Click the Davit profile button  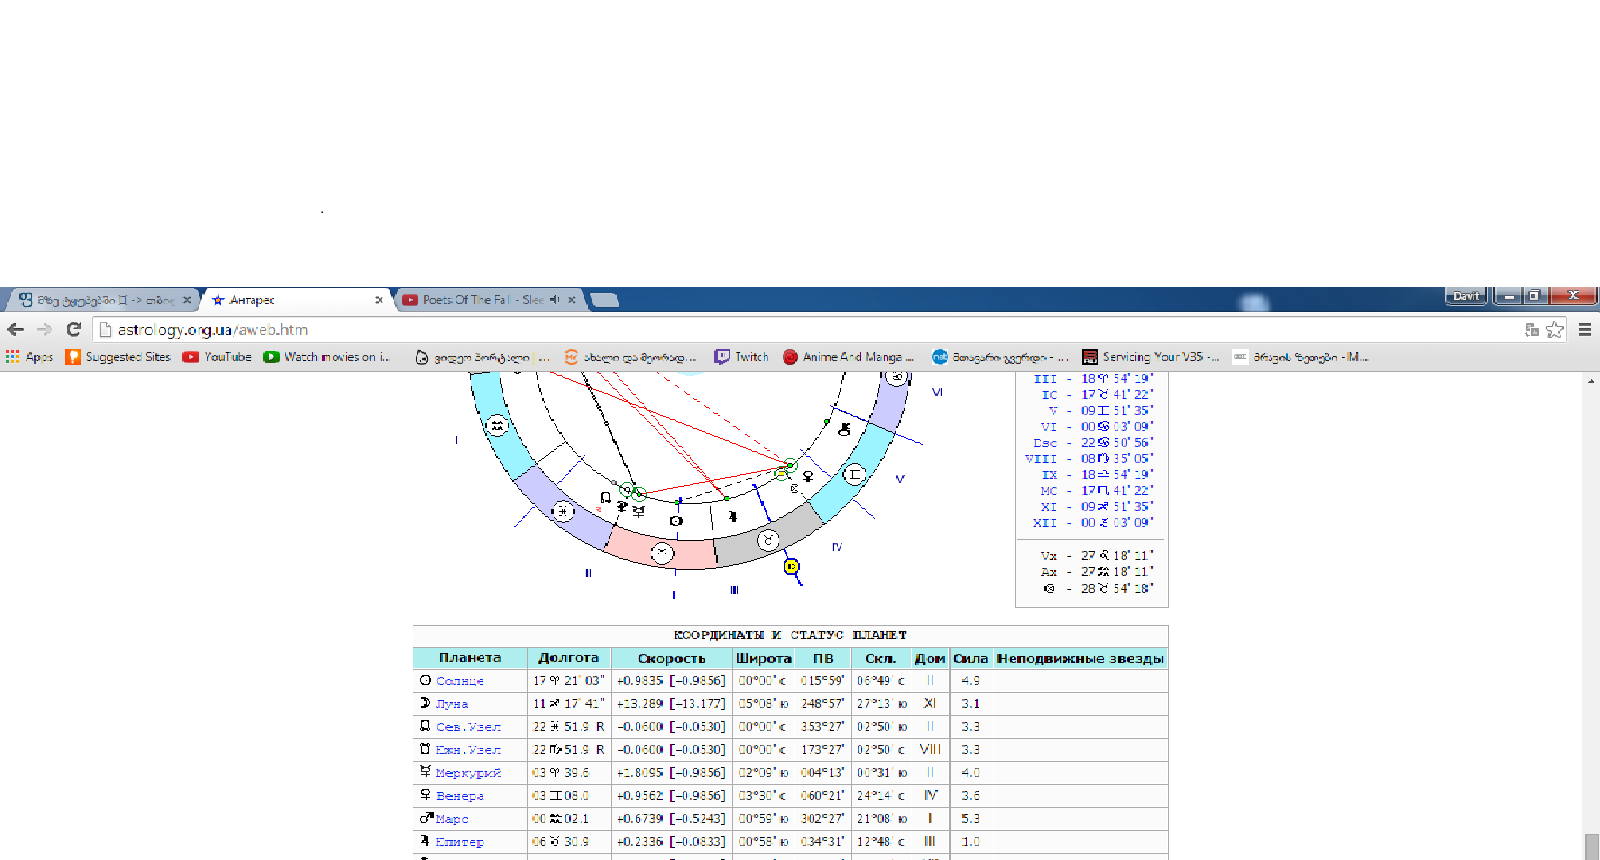1466,296
